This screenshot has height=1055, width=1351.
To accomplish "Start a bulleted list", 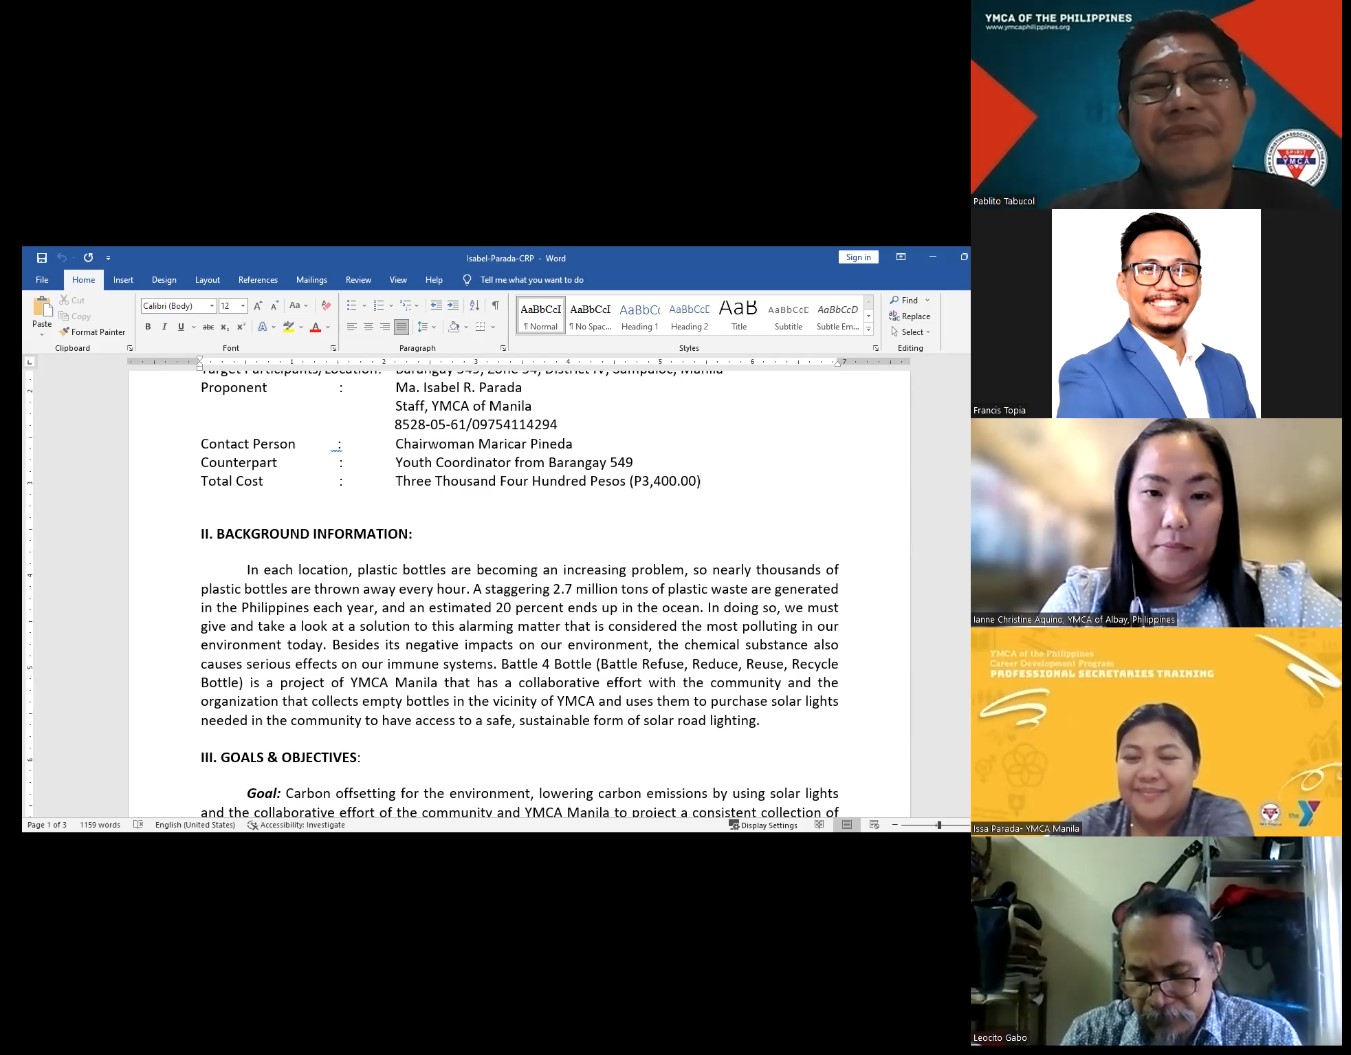I will (x=352, y=306).
